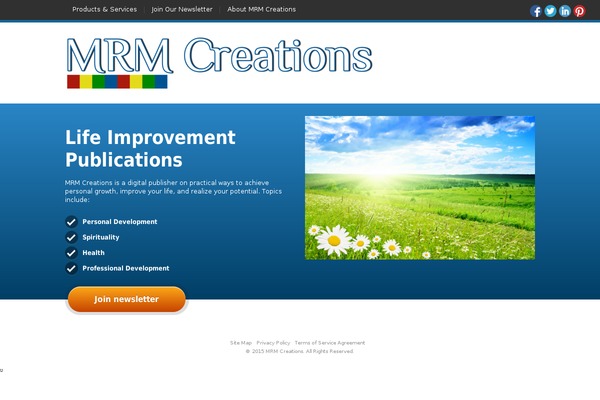
Task: Click the Personal Development topic text
Action: click(x=120, y=222)
